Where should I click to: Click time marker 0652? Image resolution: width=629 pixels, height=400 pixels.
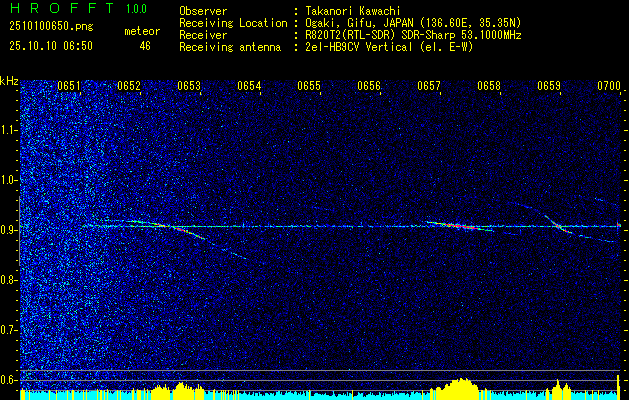click(x=129, y=86)
